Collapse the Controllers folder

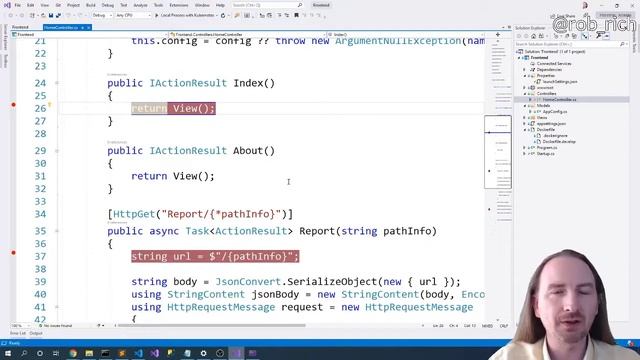[524, 94]
